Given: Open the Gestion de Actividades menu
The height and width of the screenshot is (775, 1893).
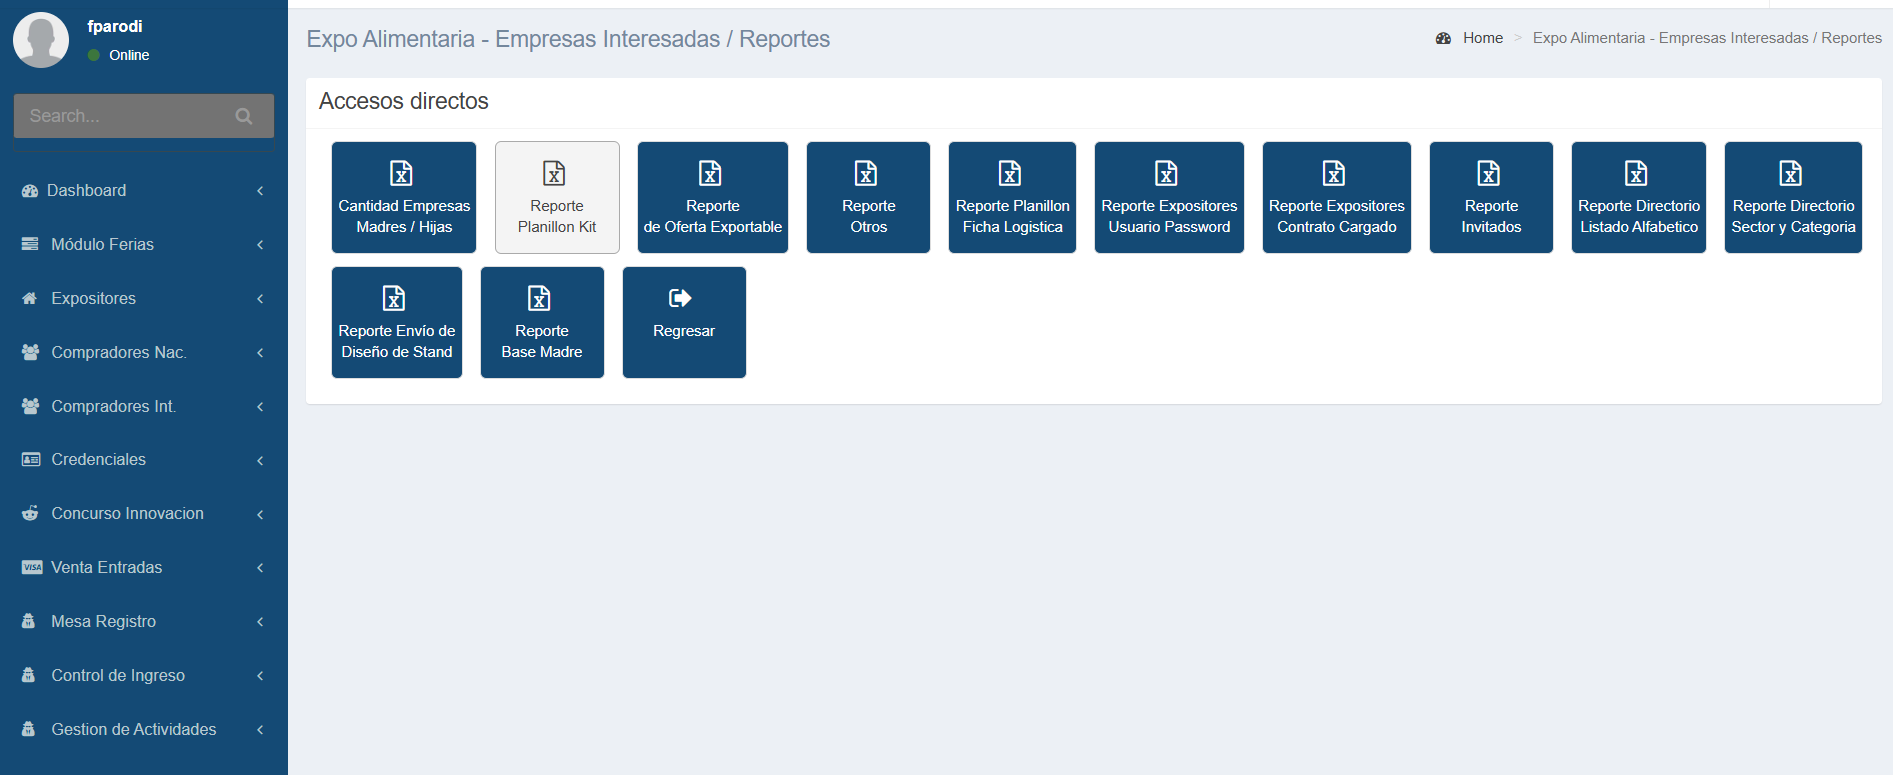Looking at the screenshot, I should tap(133, 729).
